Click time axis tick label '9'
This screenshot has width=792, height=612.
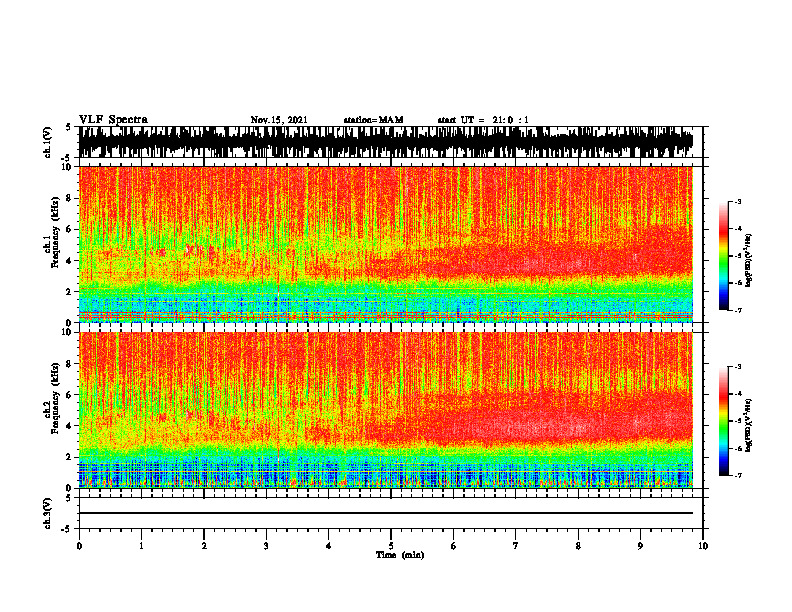(x=640, y=546)
